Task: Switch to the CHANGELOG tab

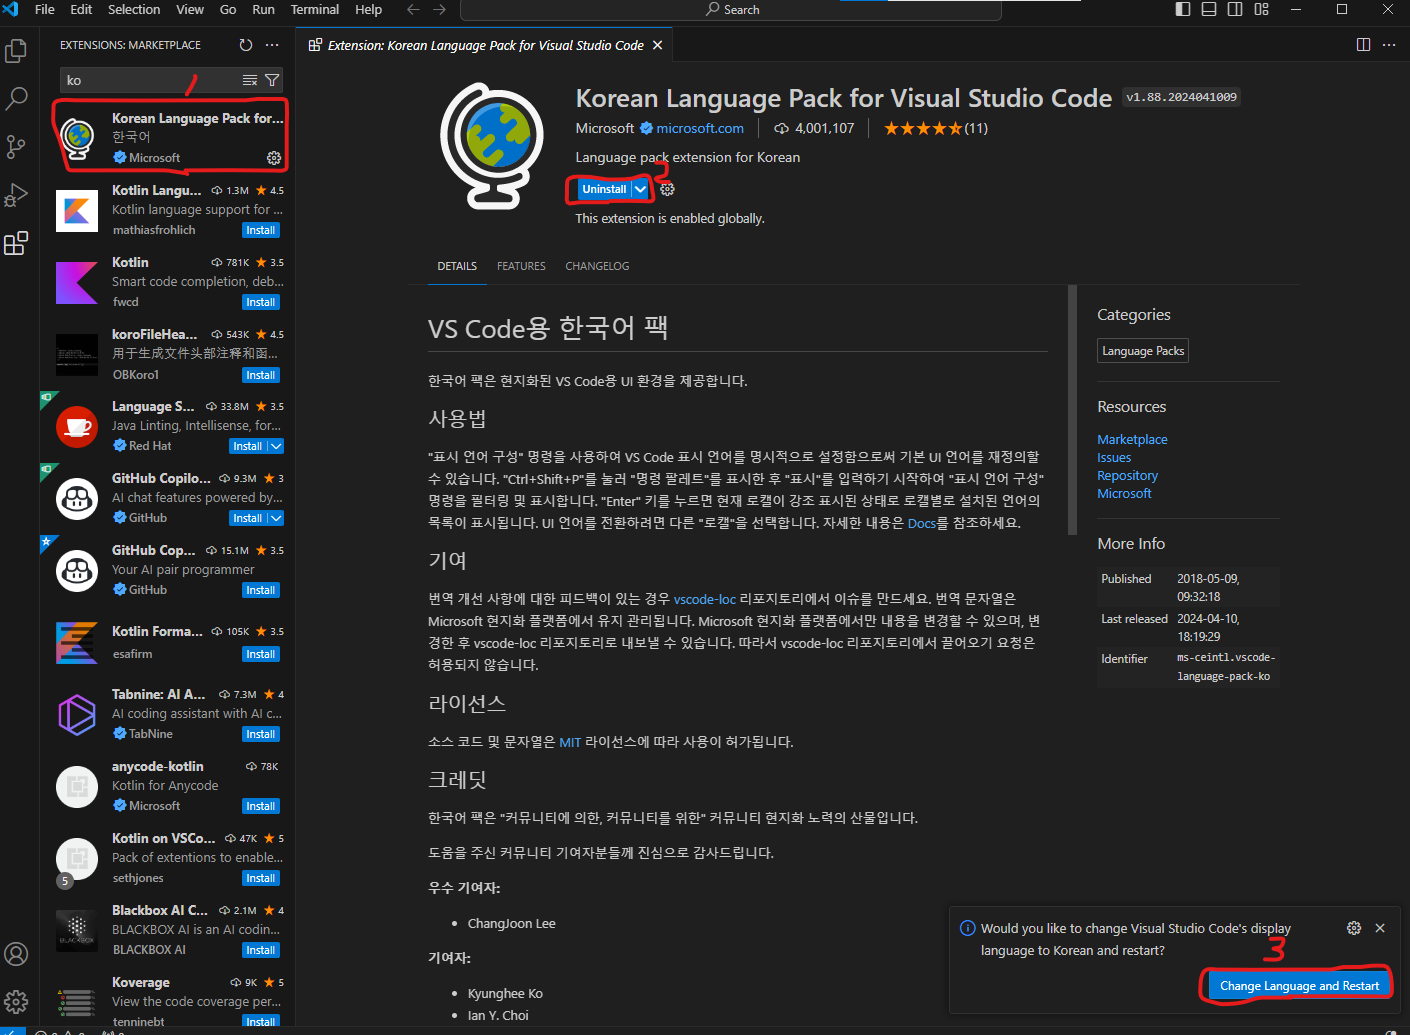Action: 597,266
